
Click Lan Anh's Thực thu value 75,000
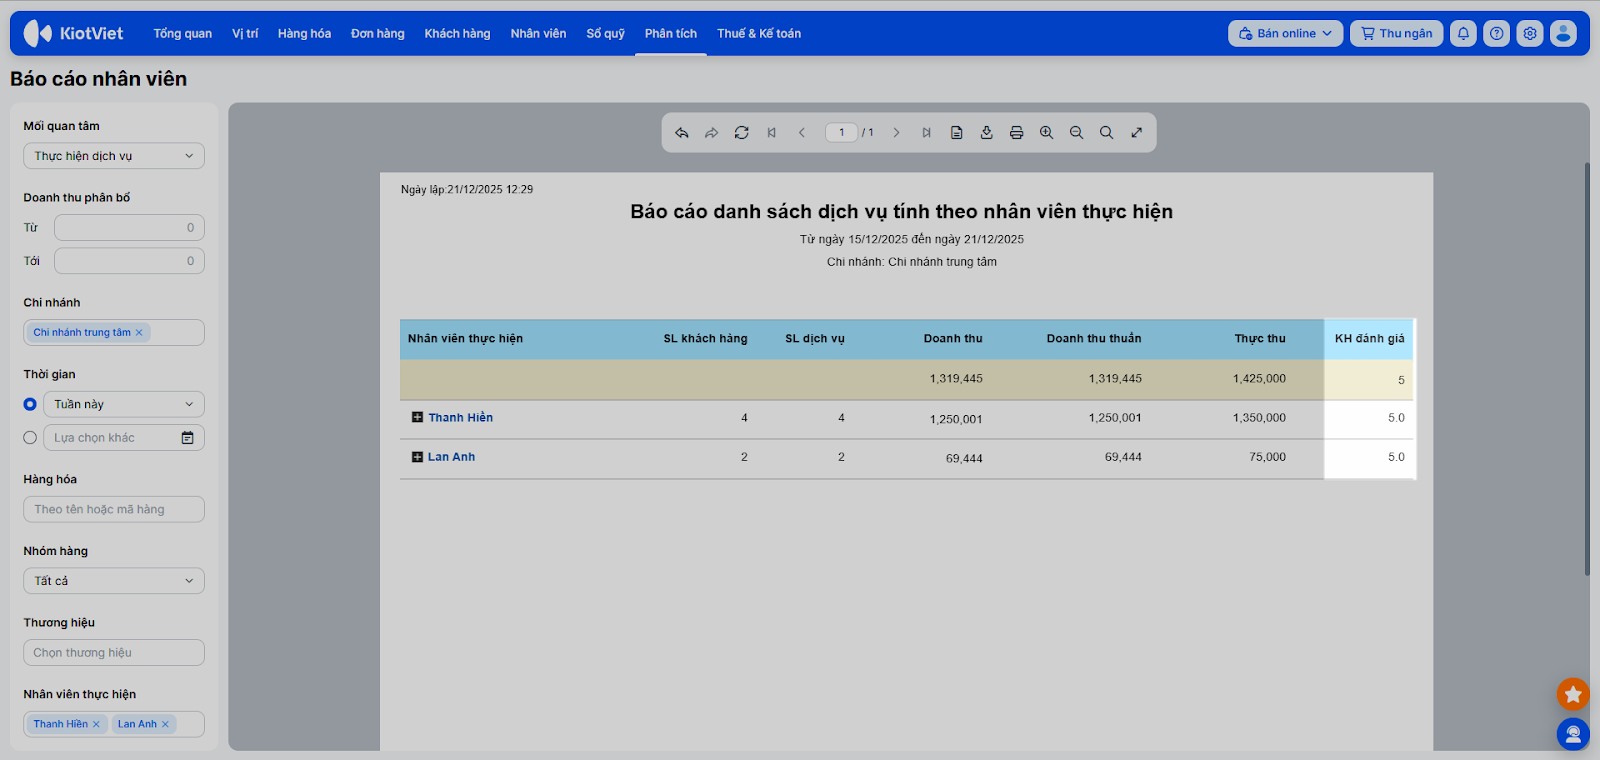(1268, 457)
